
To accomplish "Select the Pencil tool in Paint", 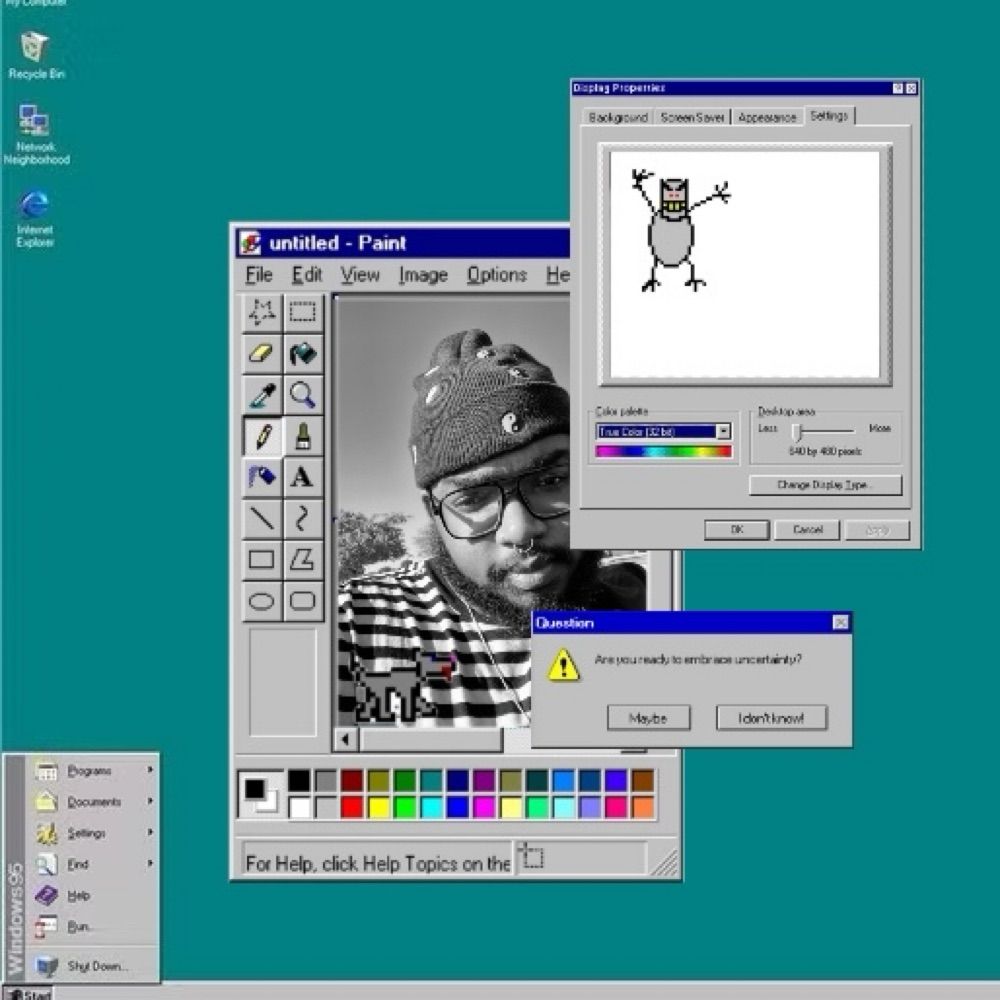I will [261, 436].
